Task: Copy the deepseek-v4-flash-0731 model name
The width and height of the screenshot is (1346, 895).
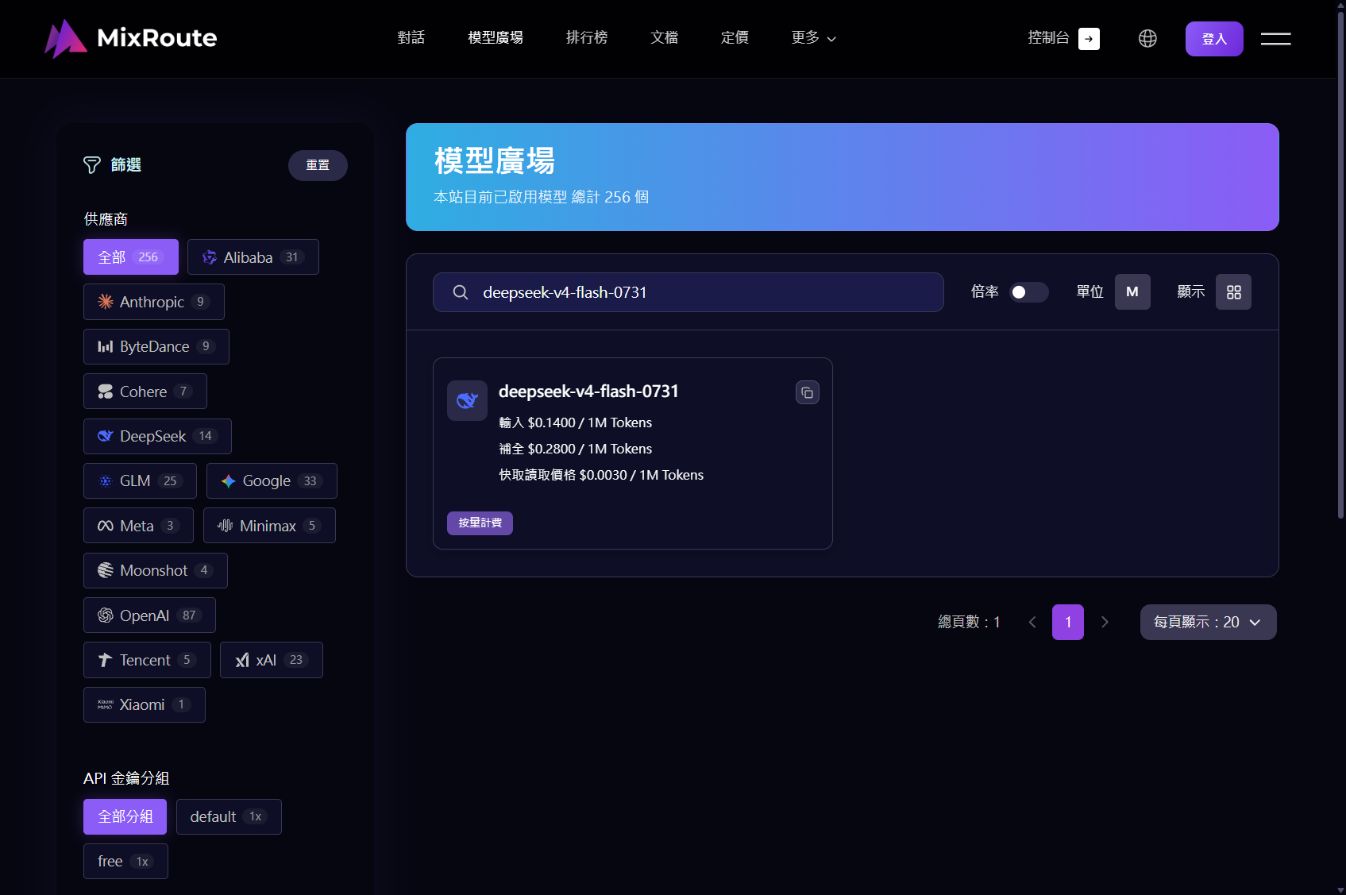Action: click(807, 392)
